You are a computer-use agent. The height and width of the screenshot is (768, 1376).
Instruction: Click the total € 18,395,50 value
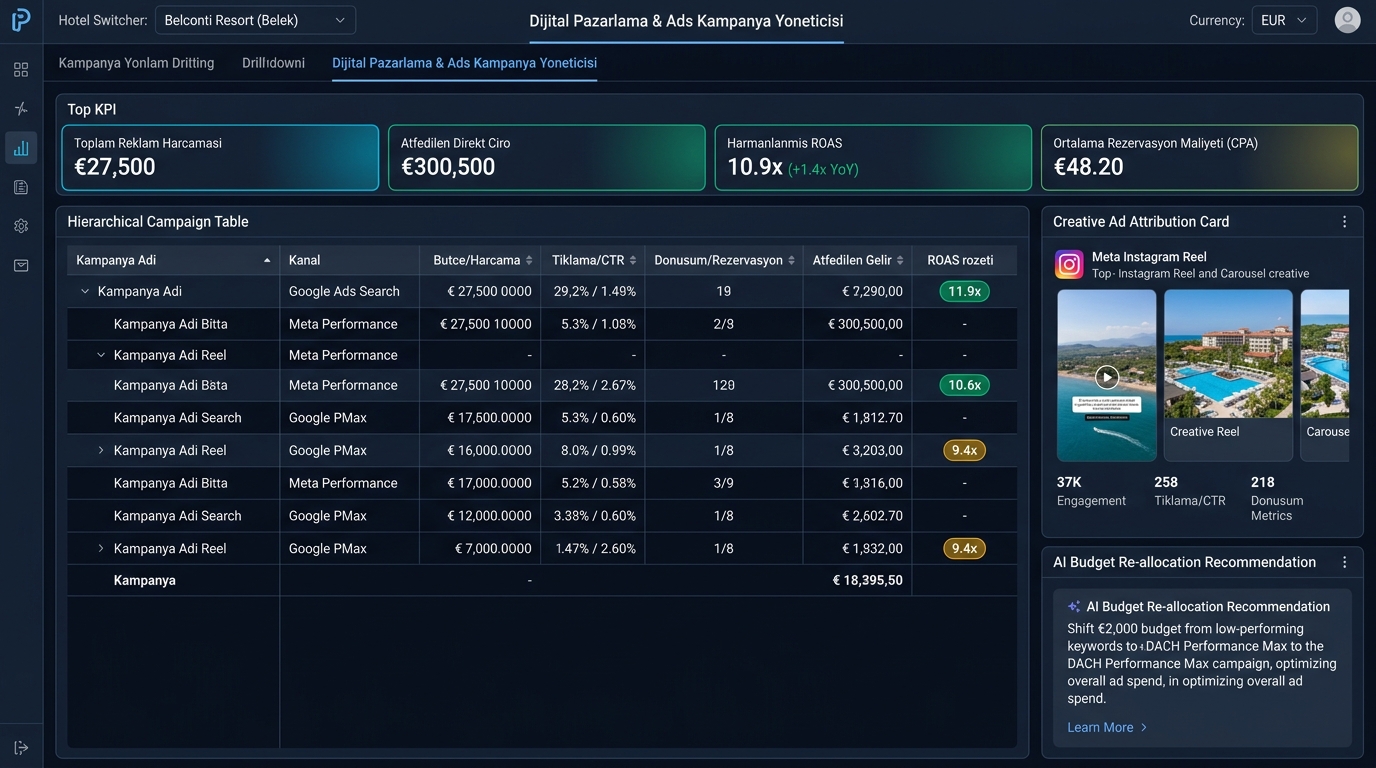(868, 581)
